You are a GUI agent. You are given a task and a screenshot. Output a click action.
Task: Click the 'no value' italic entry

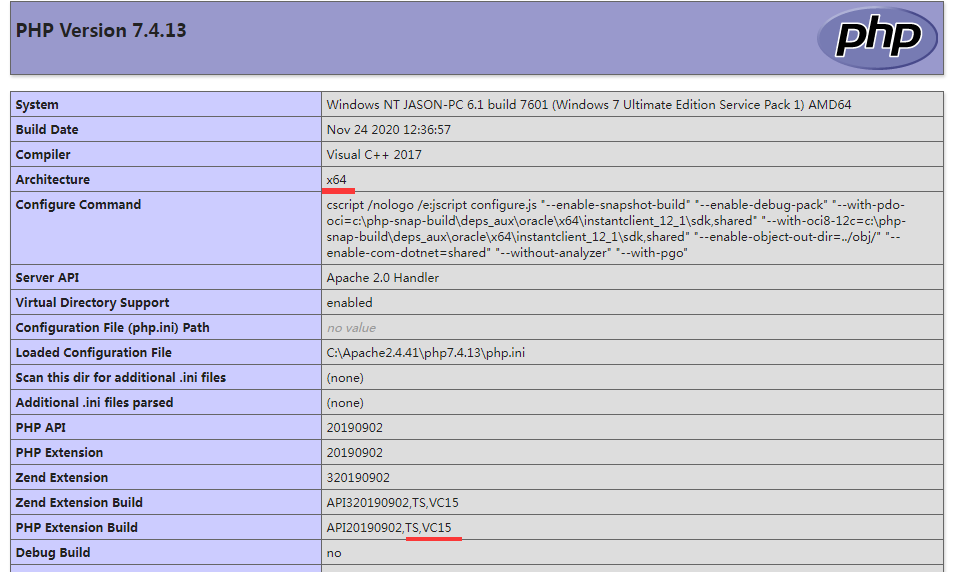coord(351,328)
